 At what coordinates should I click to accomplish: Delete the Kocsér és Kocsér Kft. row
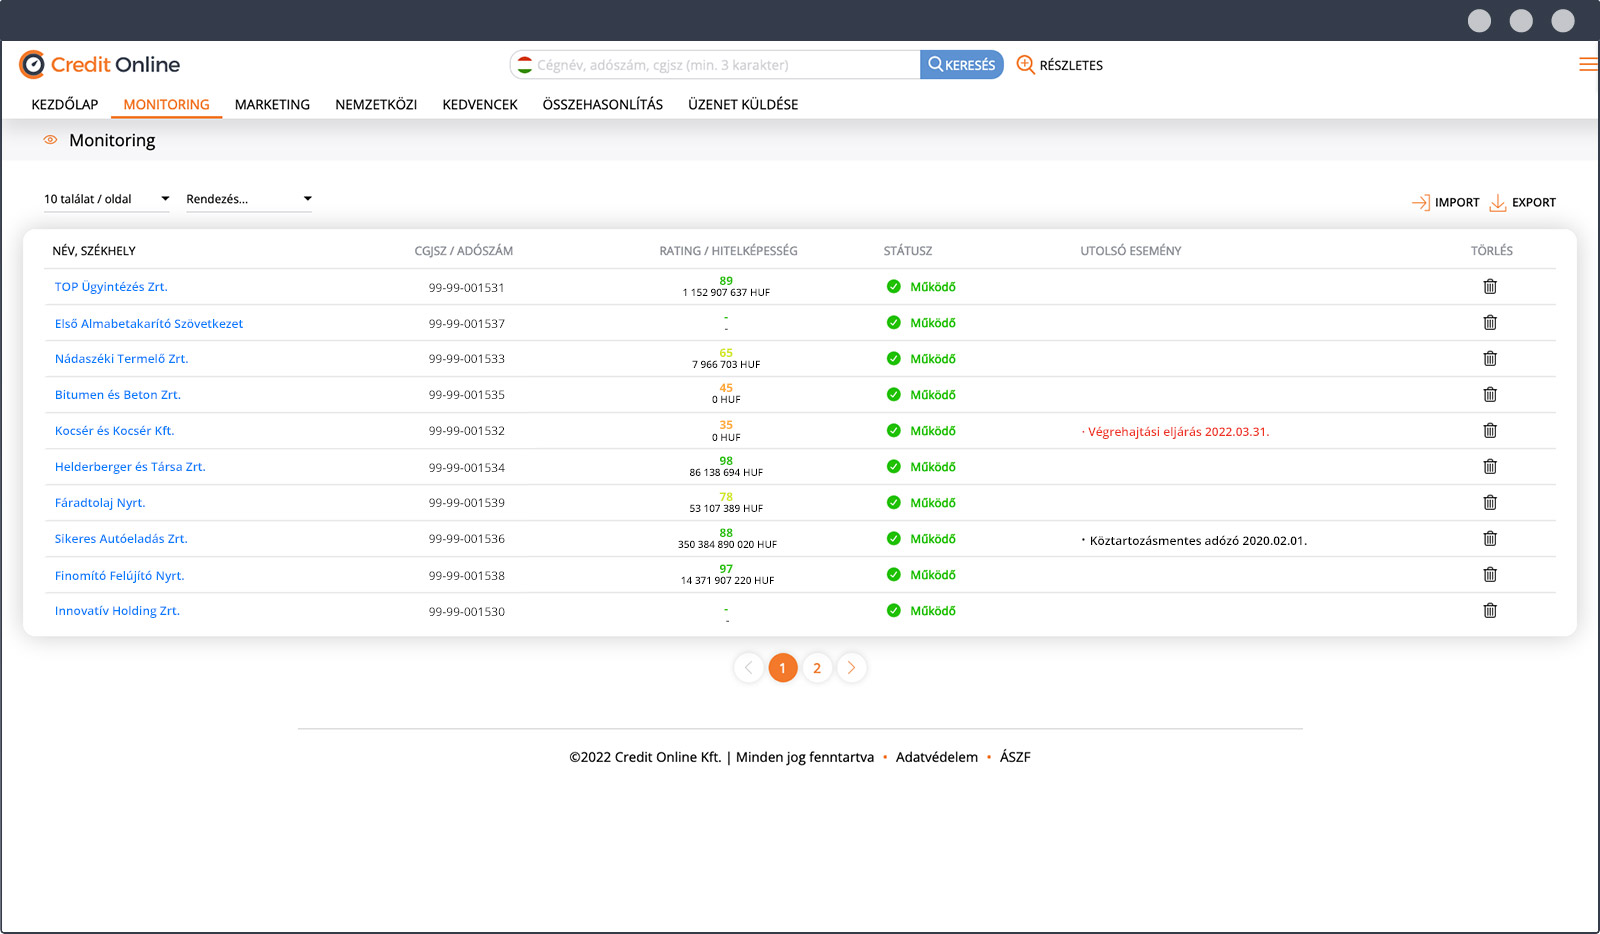[1490, 430]
